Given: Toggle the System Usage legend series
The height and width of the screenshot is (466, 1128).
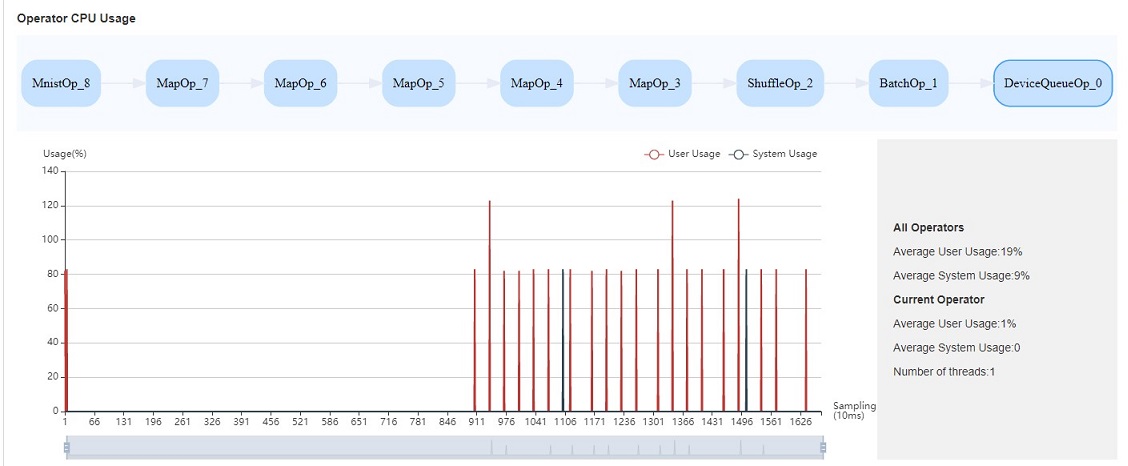Looking at the screenshot, I should tap(774, 154).
